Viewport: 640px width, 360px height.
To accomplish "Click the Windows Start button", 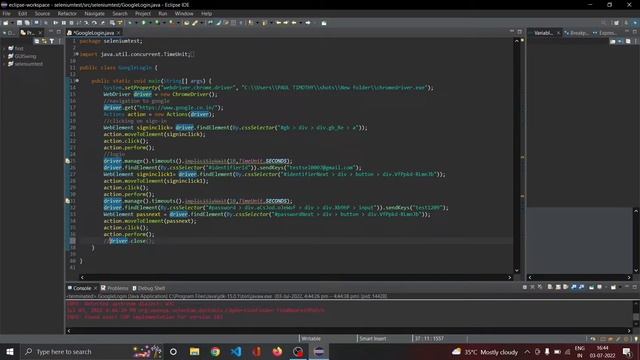I will coord(10,351).
